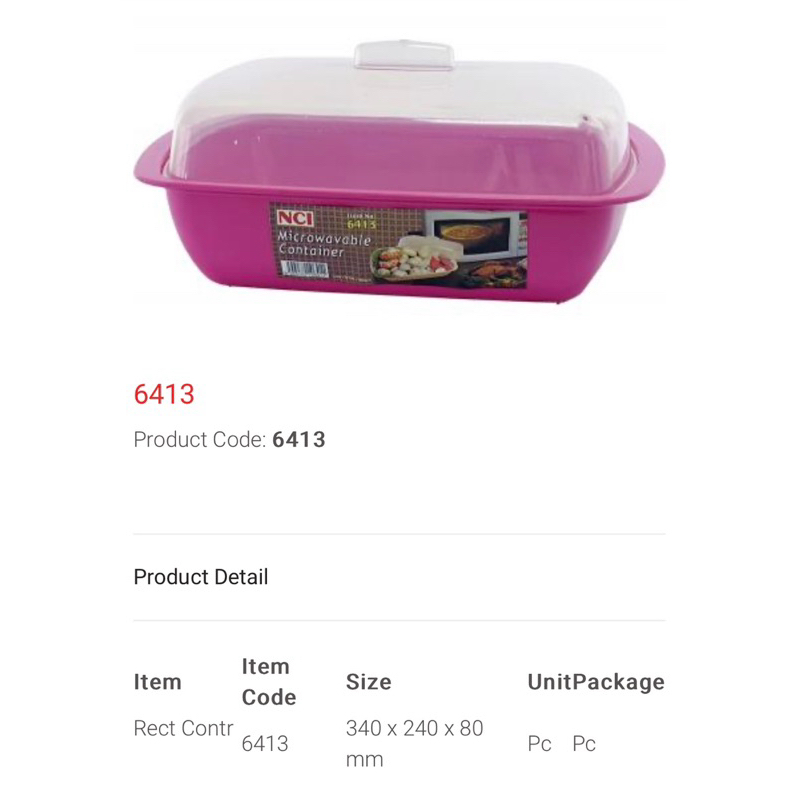Screen dimensions: 800x800
Task: Click the transparent lid handle in photo
Action: pos(404,55)
